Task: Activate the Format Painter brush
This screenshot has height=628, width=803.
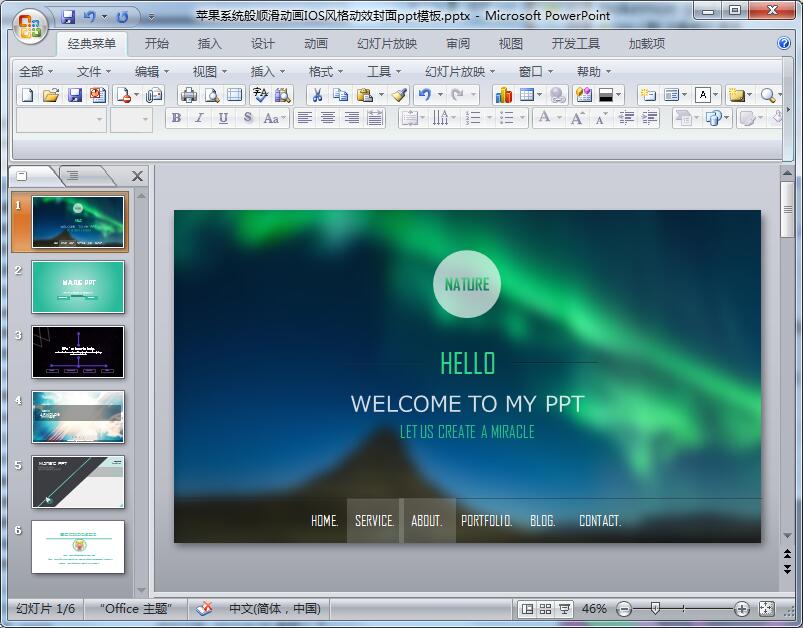Action: pos(399,95)
